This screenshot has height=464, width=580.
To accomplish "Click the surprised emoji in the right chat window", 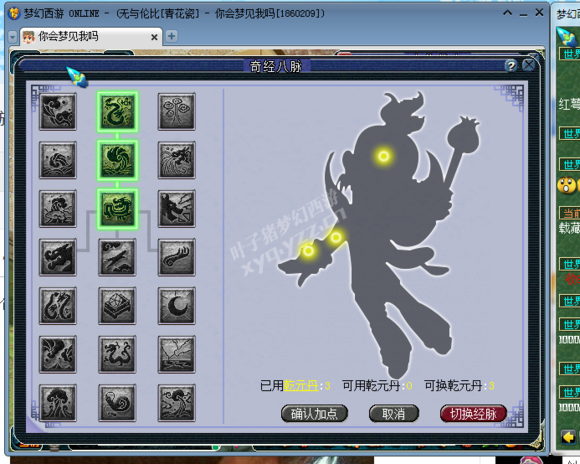I will pos(566,185).
